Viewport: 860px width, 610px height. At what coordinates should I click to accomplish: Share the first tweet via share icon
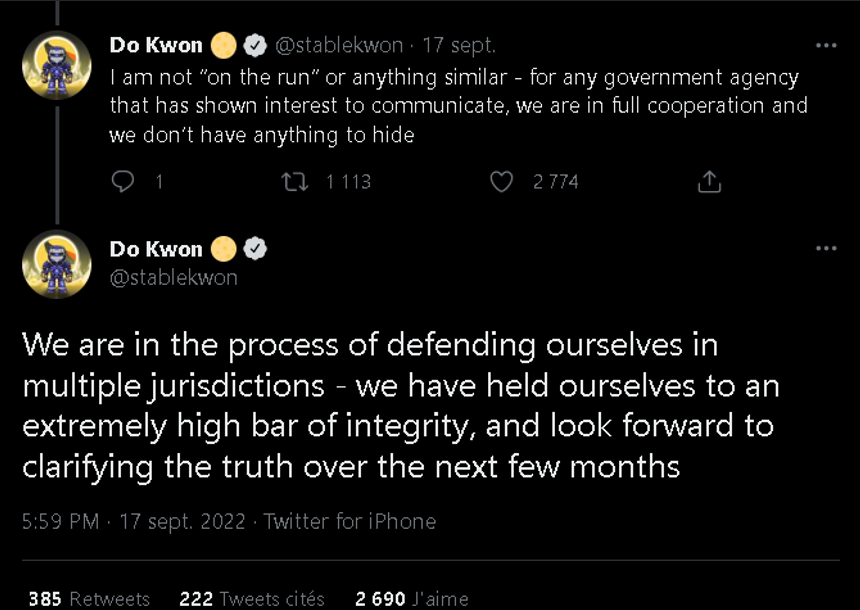click(708, 181)
